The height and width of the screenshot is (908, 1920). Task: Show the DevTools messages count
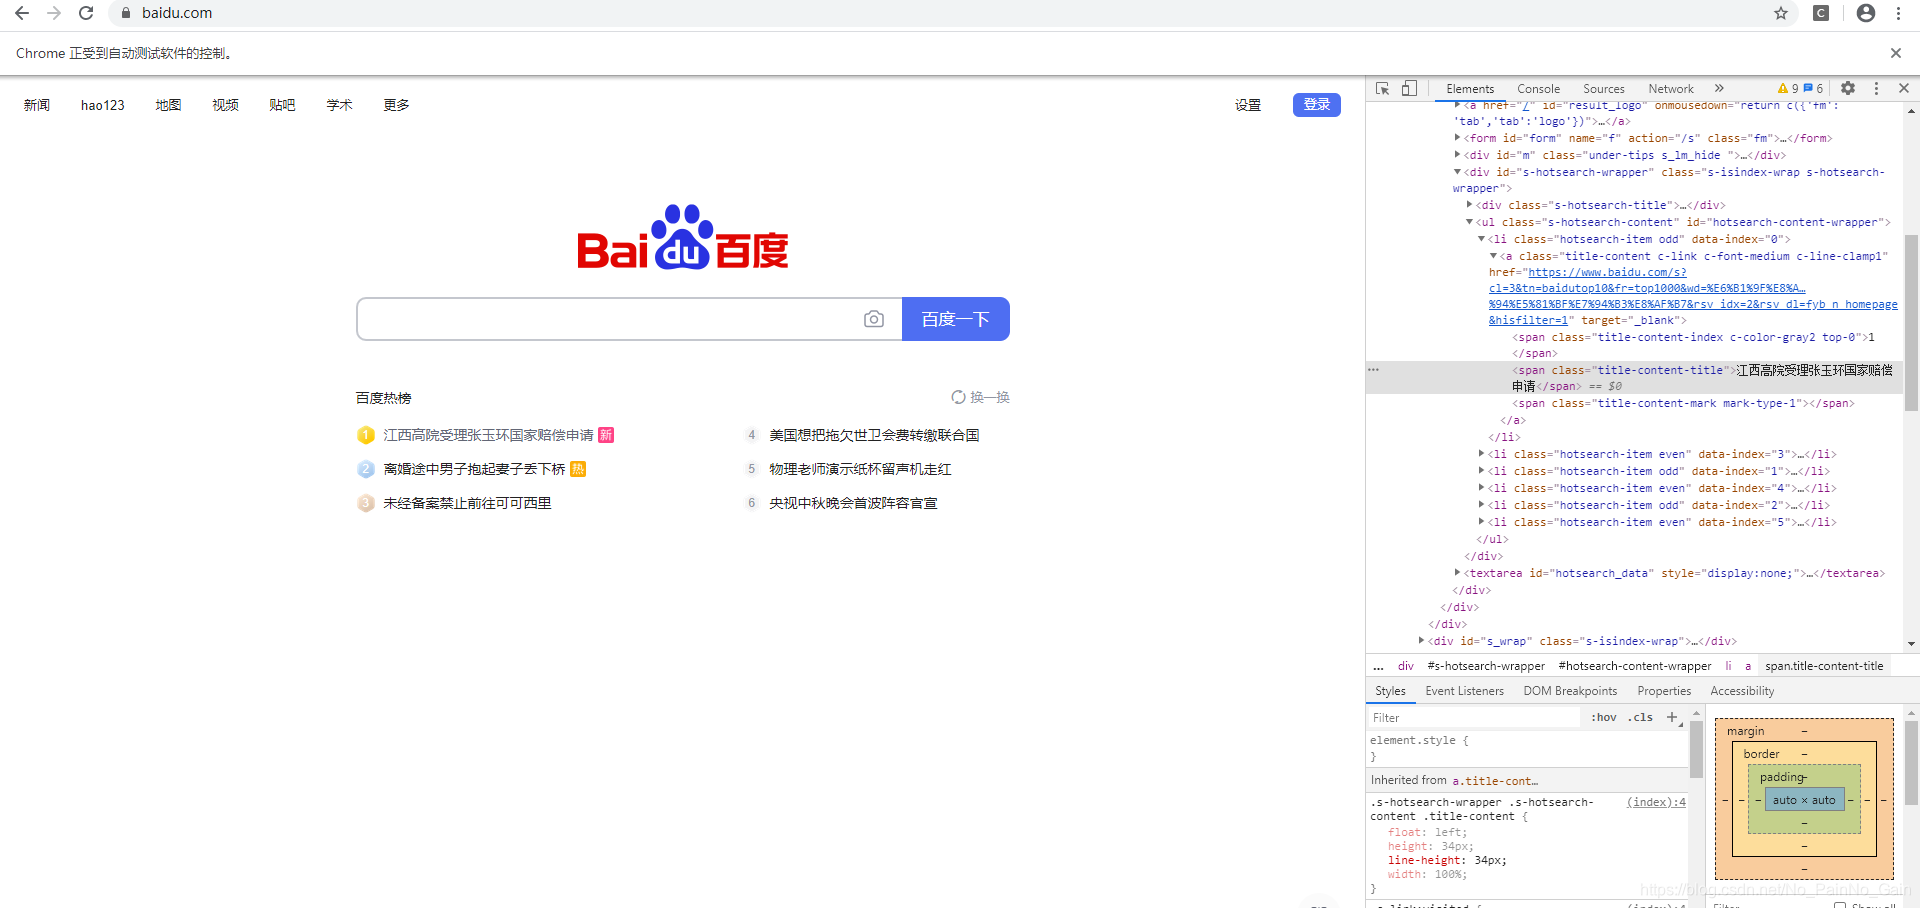(x=1814, y=88)
